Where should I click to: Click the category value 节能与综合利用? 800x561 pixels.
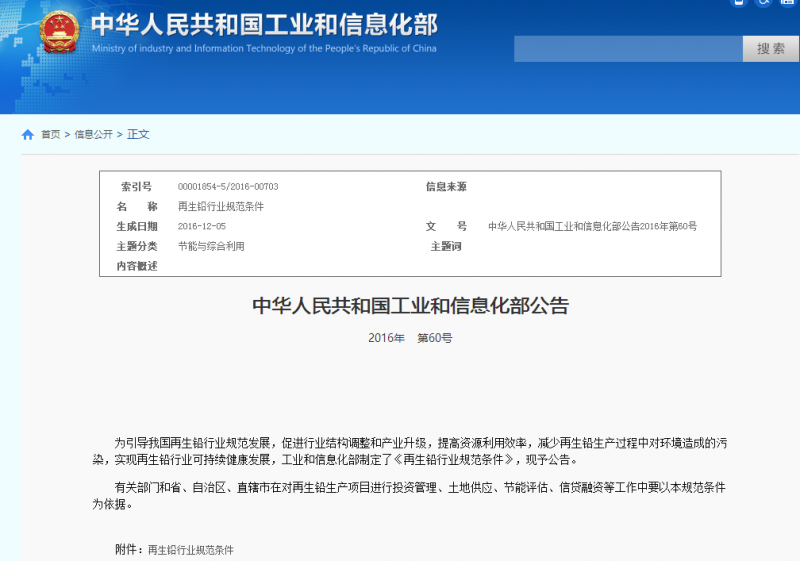tap(211, 246)
